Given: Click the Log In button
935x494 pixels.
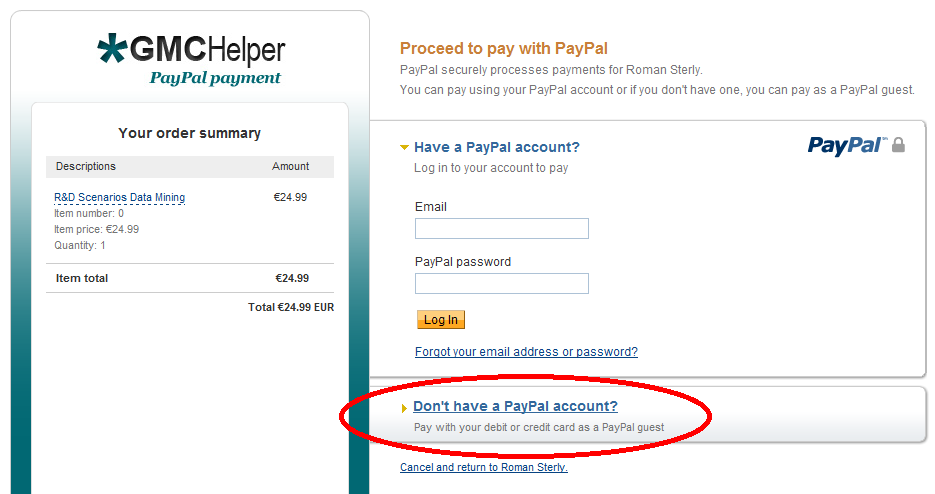Looking at the screenshot, I should point(441,320).
